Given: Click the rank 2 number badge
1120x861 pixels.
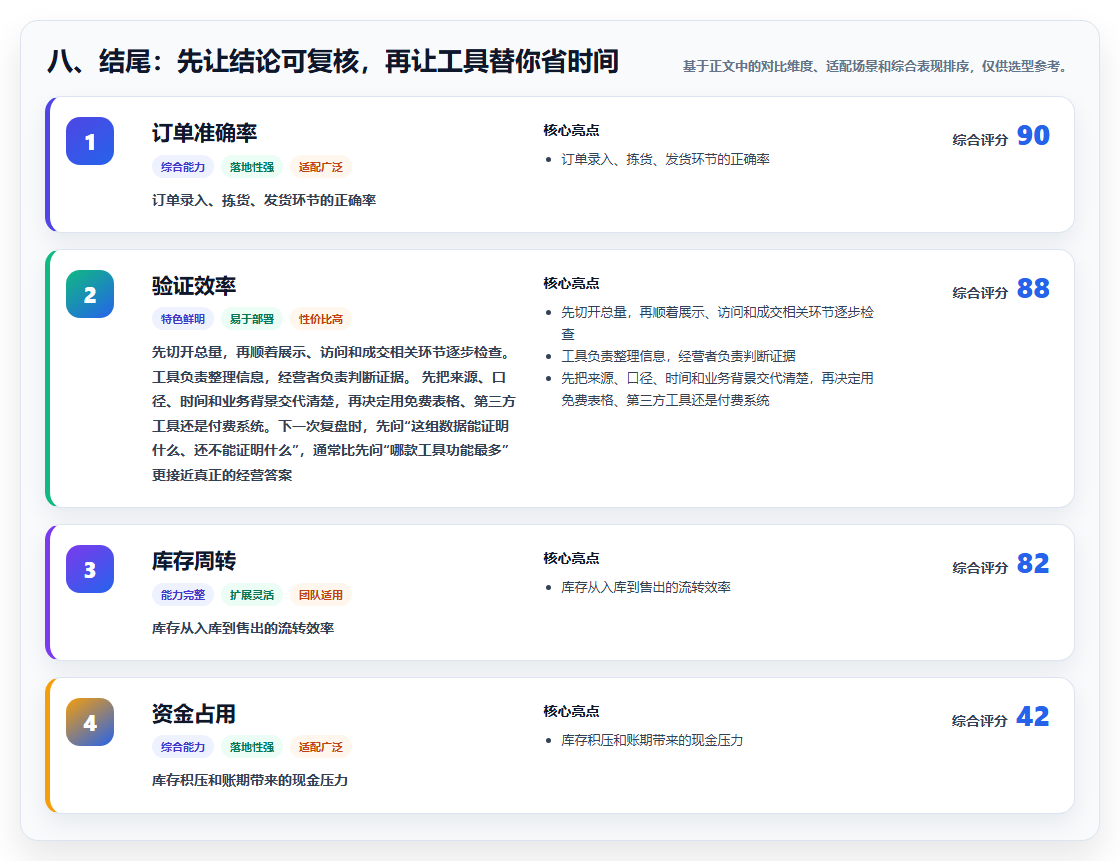Looking at the screenshot, I should coord(90,294).
